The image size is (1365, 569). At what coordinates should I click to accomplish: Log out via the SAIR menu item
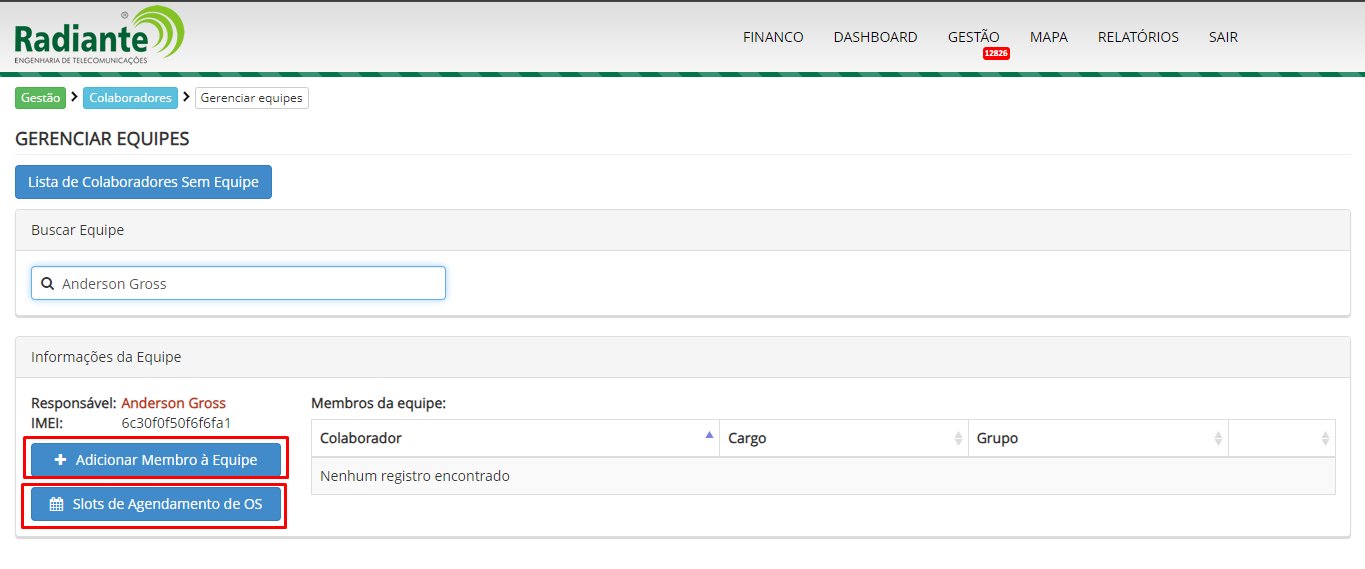[x=1222, y=37]
